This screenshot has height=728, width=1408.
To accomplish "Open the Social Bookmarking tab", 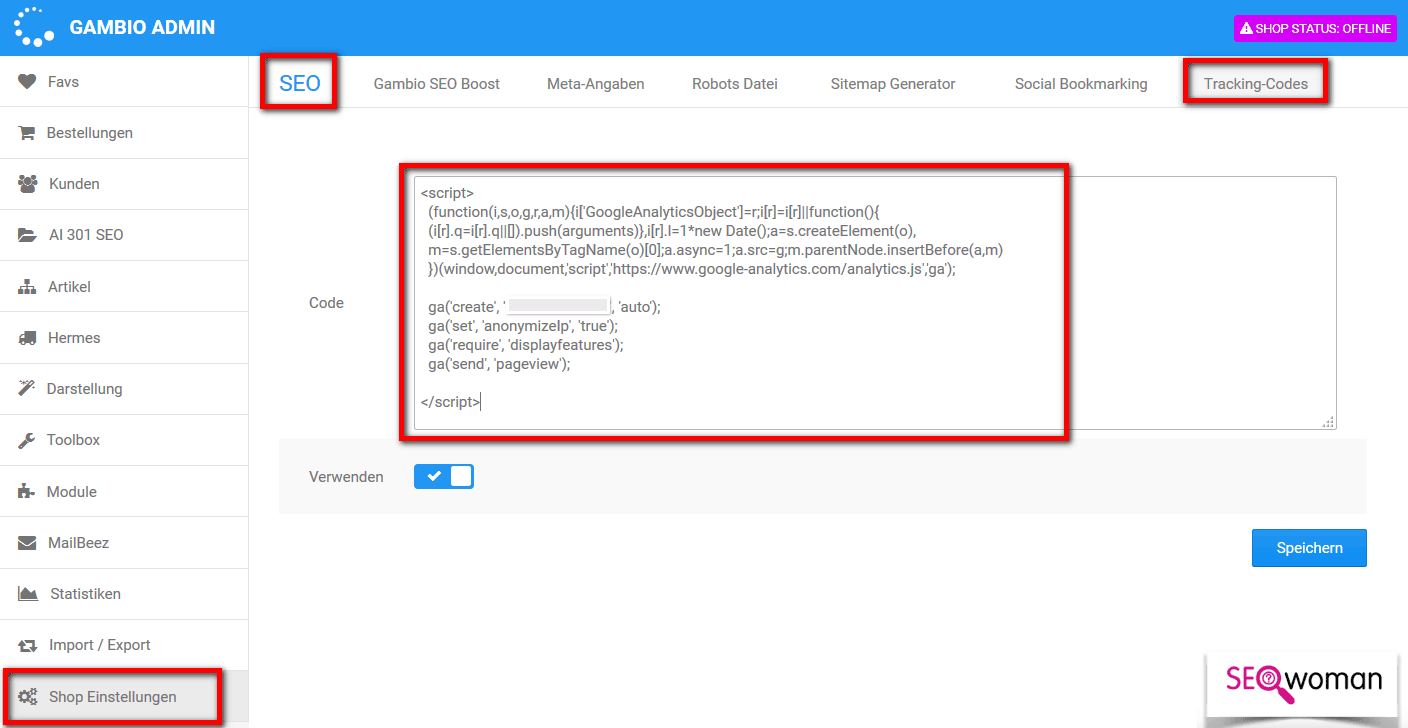I will click(1081, 84).
